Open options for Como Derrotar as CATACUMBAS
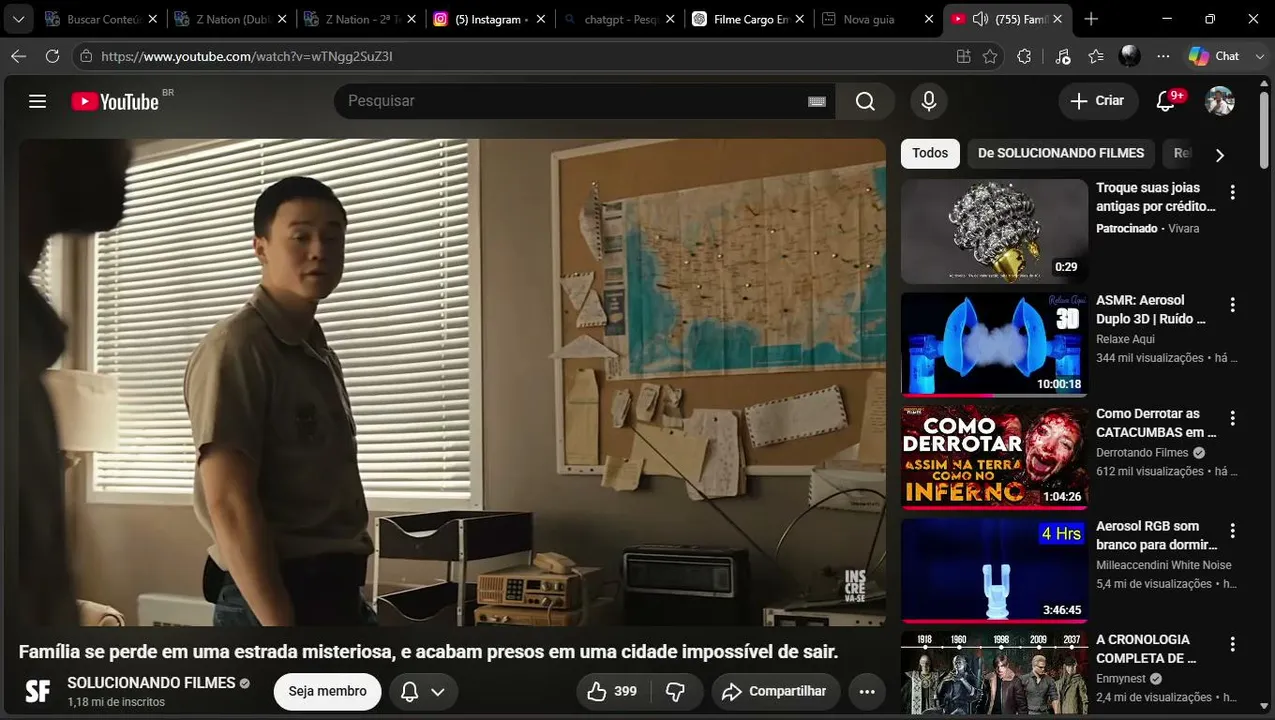The width and height of the screenshot is (1275, 720). [1233, 418]
